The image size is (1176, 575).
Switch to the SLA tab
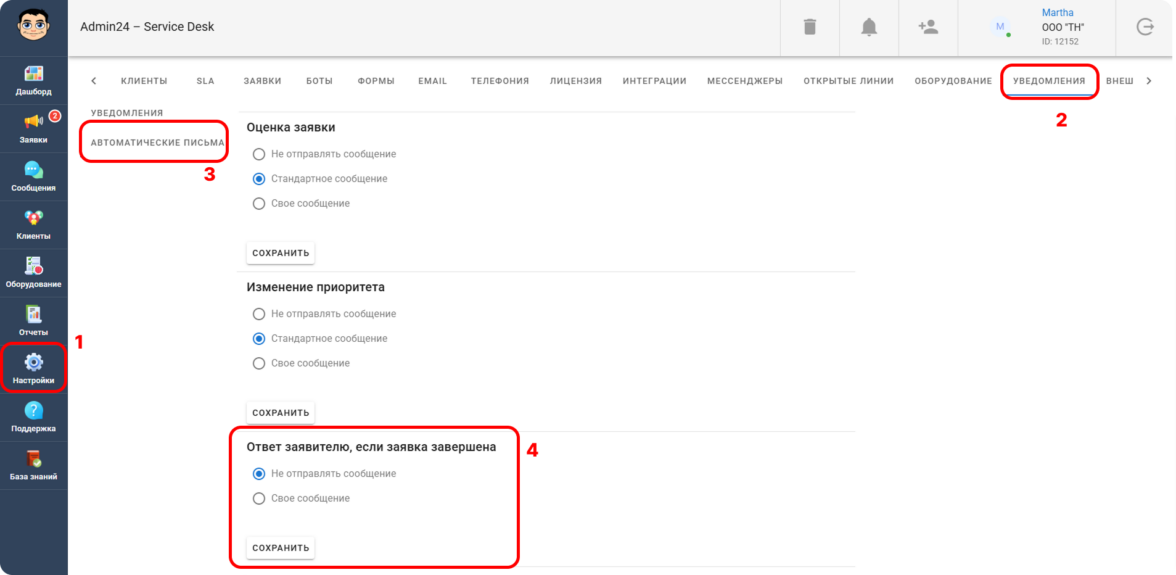pyautogui.click(x=206, y=81)
